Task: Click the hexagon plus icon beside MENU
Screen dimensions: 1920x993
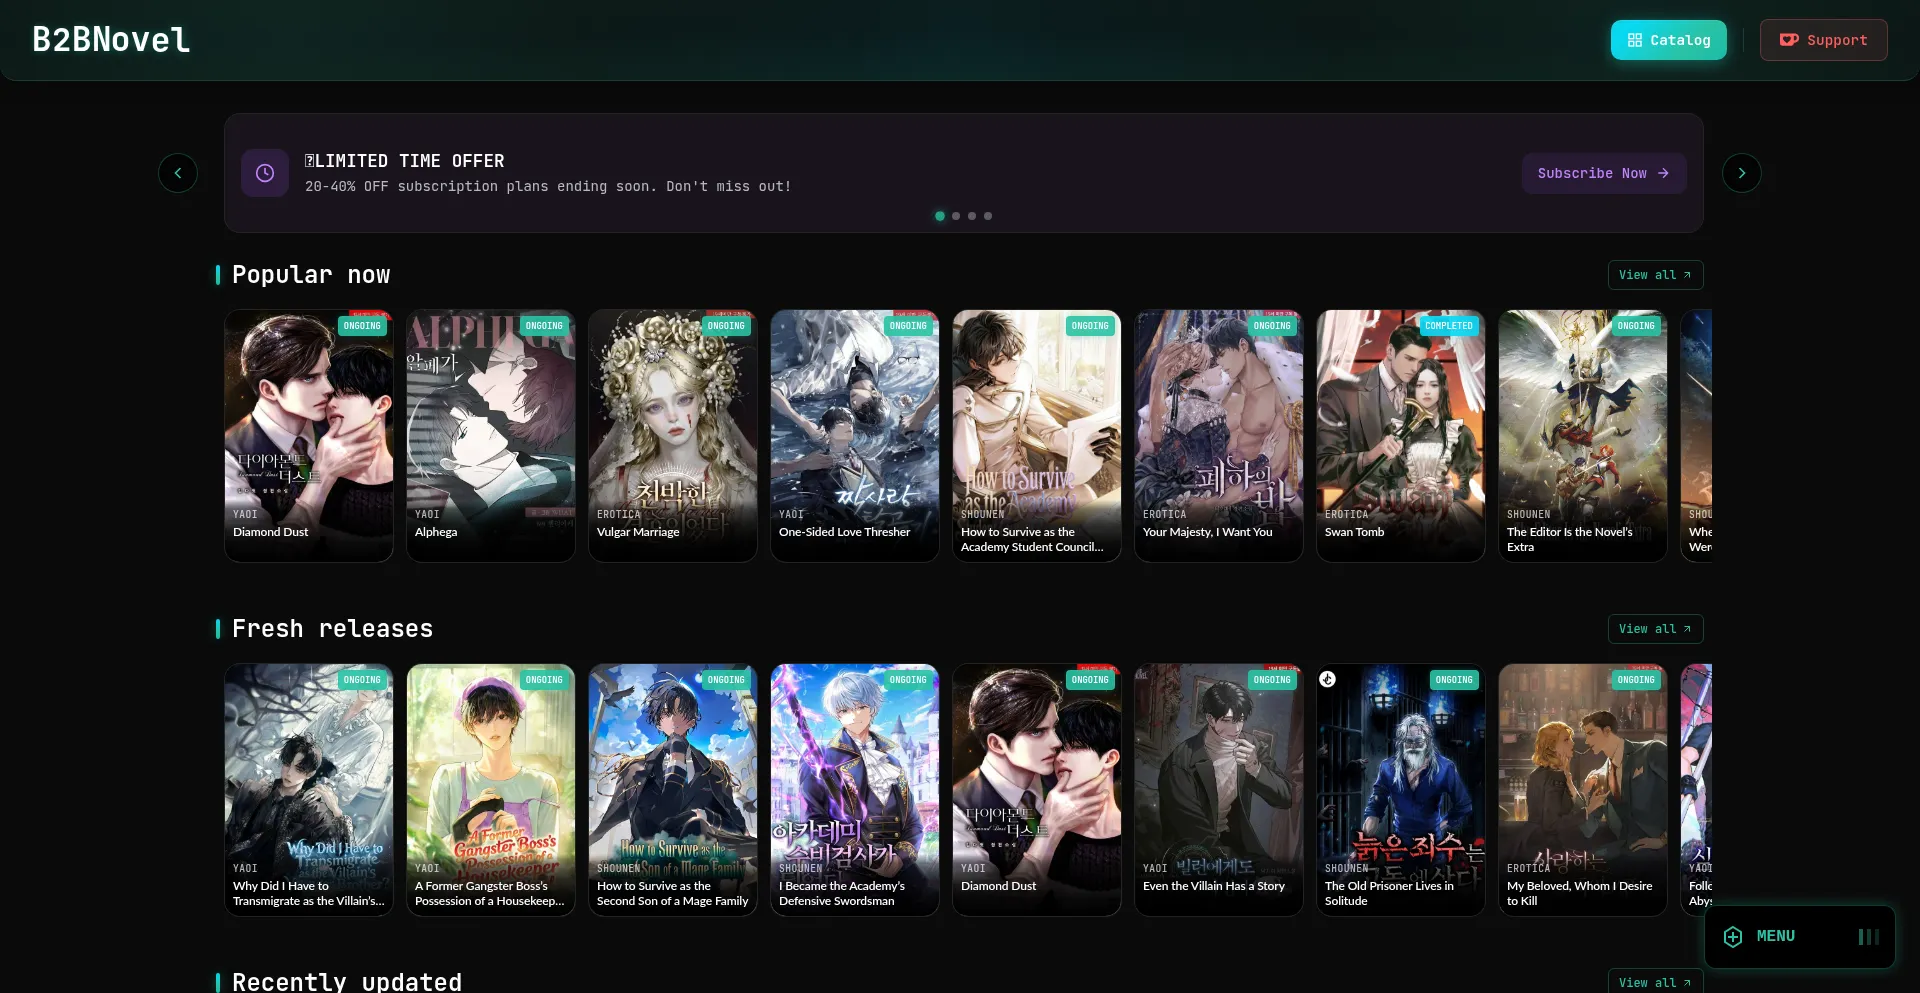Action: [x=1733, y=936]
